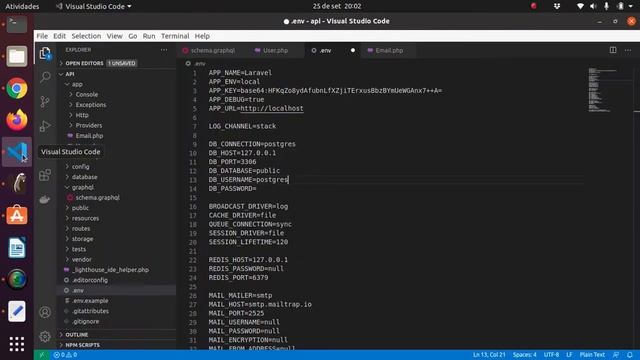Open the Terminal menu
The height and width of the screenshot is (360, 640).
click(x=175, y=36)
